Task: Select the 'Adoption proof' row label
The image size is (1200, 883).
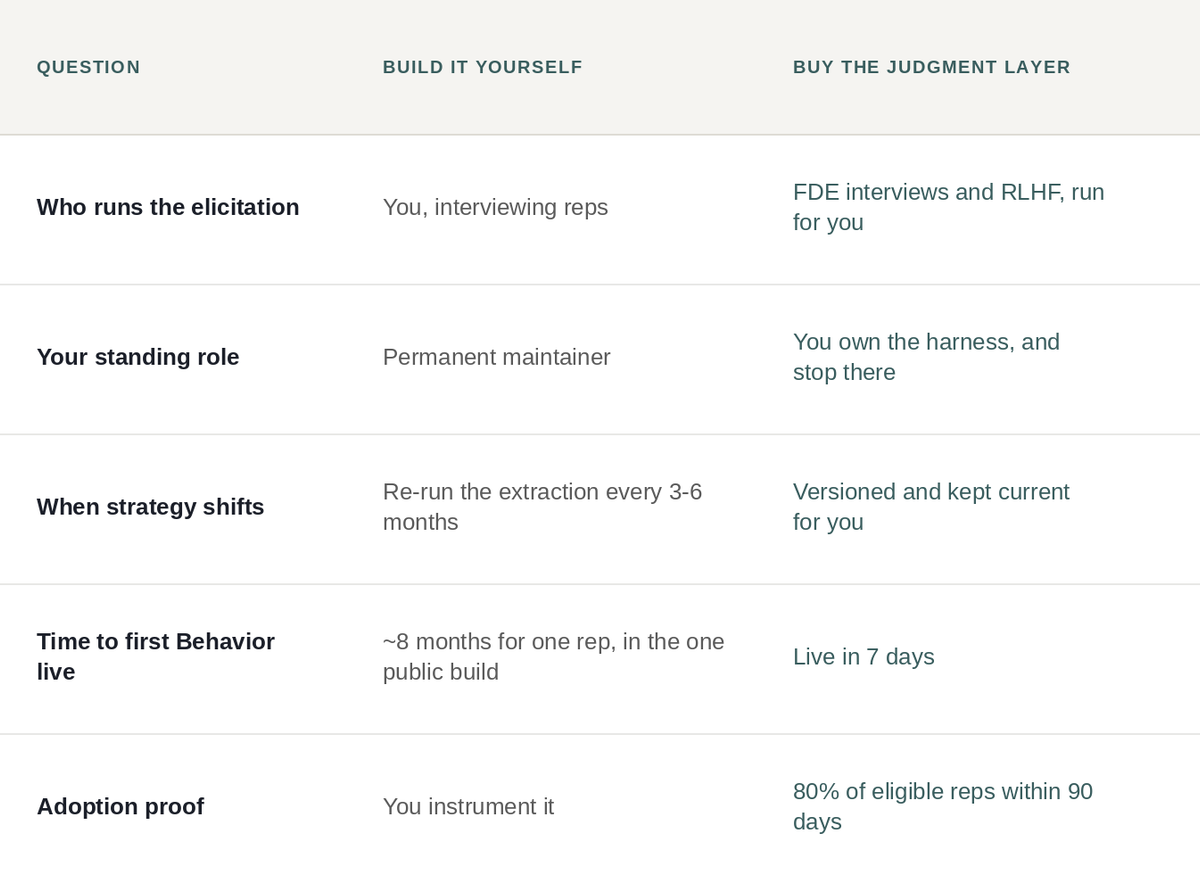Action: (x=120, y=807)
